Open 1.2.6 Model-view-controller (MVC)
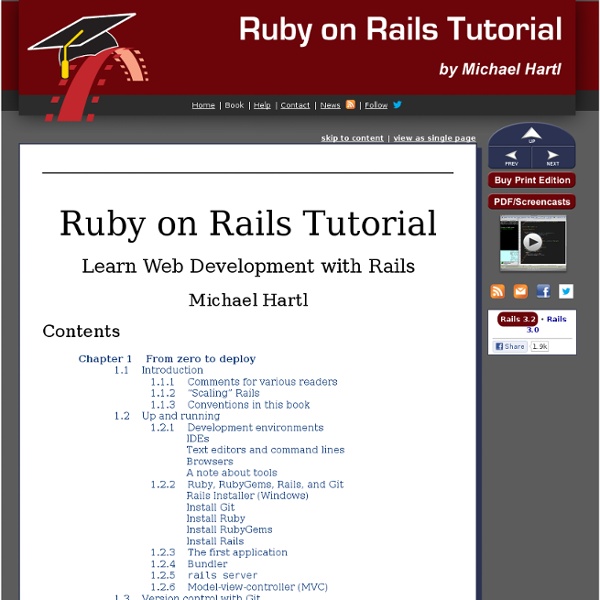The width and height of the screenshot is (600, 600). (239, 587)
